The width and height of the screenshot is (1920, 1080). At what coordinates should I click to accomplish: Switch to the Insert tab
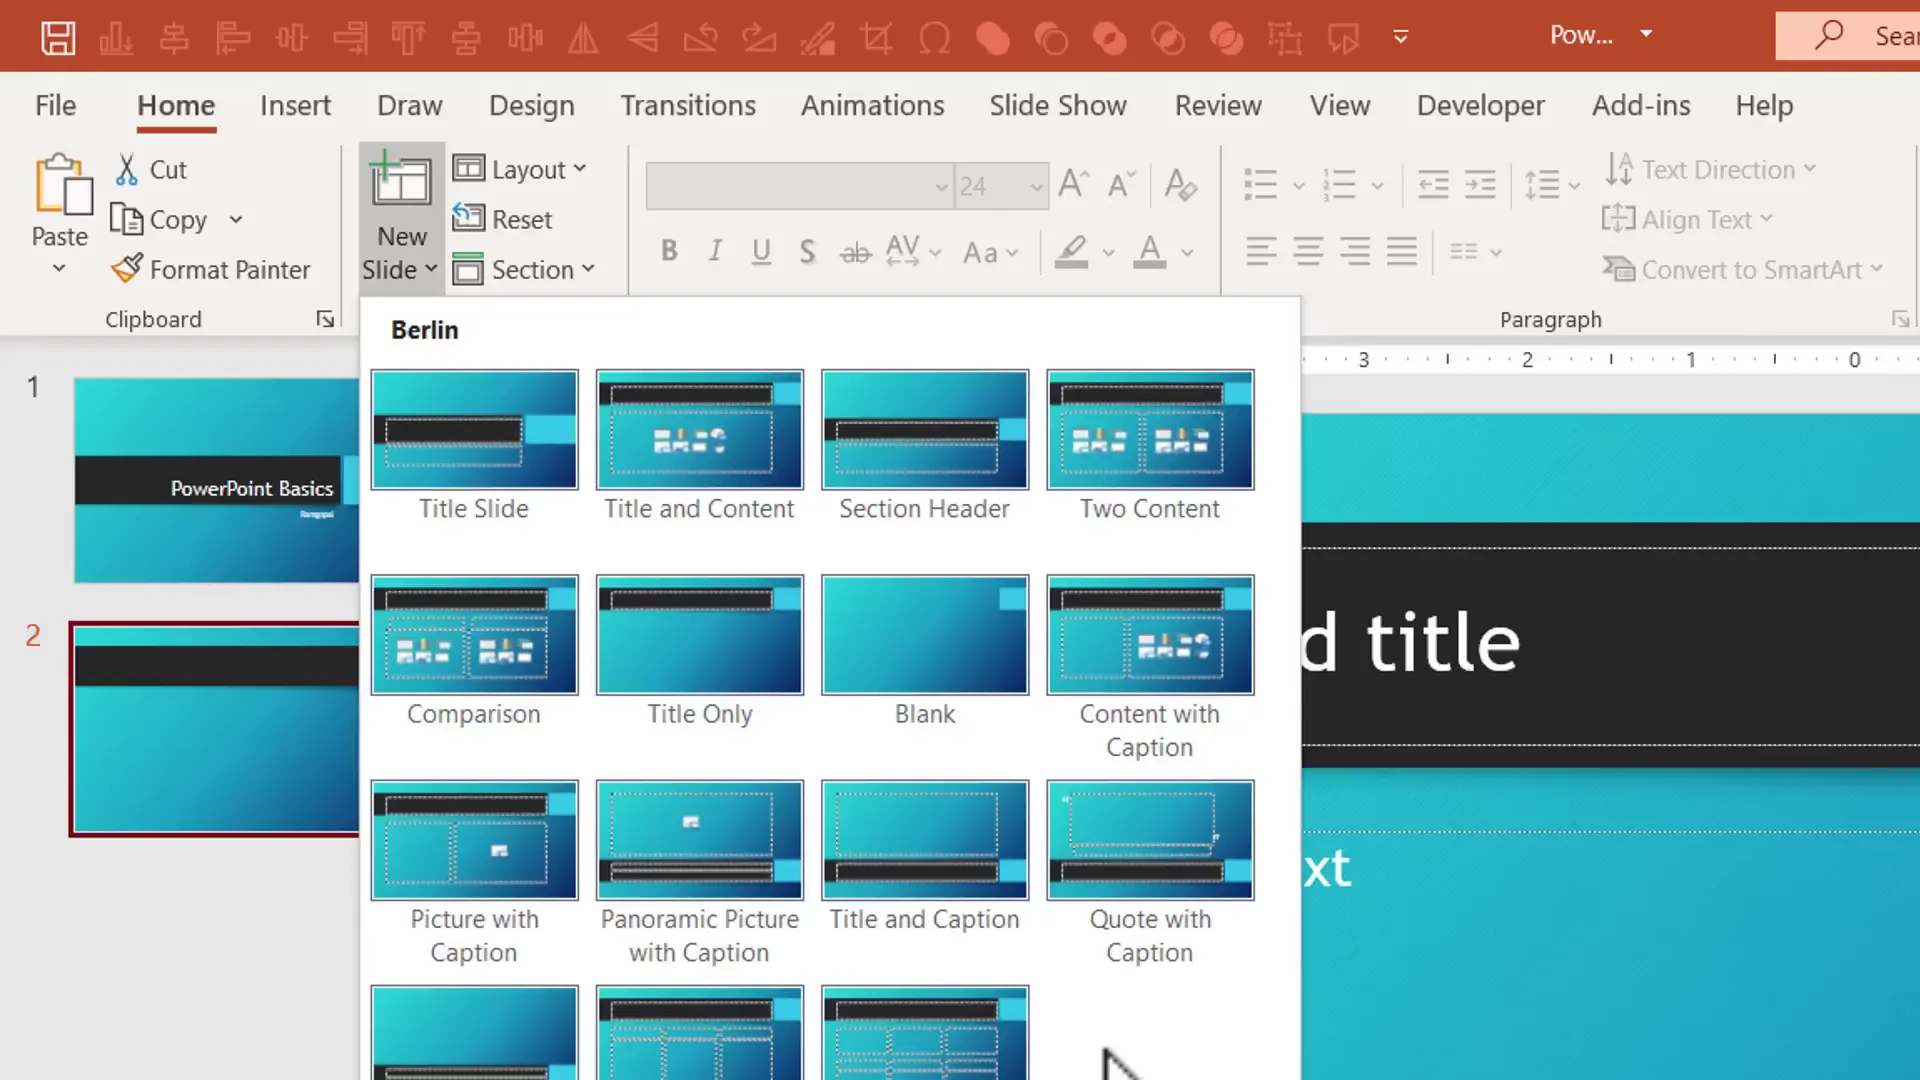point(295,105)
